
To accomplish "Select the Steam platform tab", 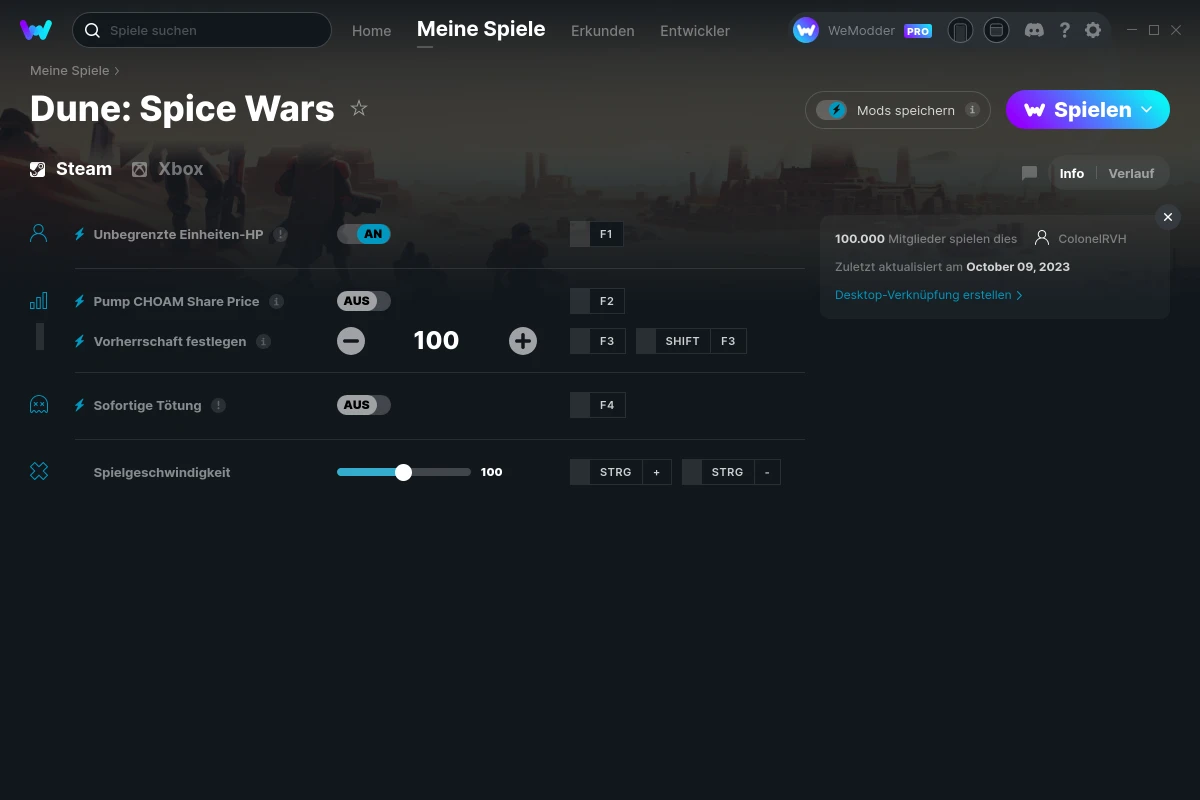I will (71, 169).
